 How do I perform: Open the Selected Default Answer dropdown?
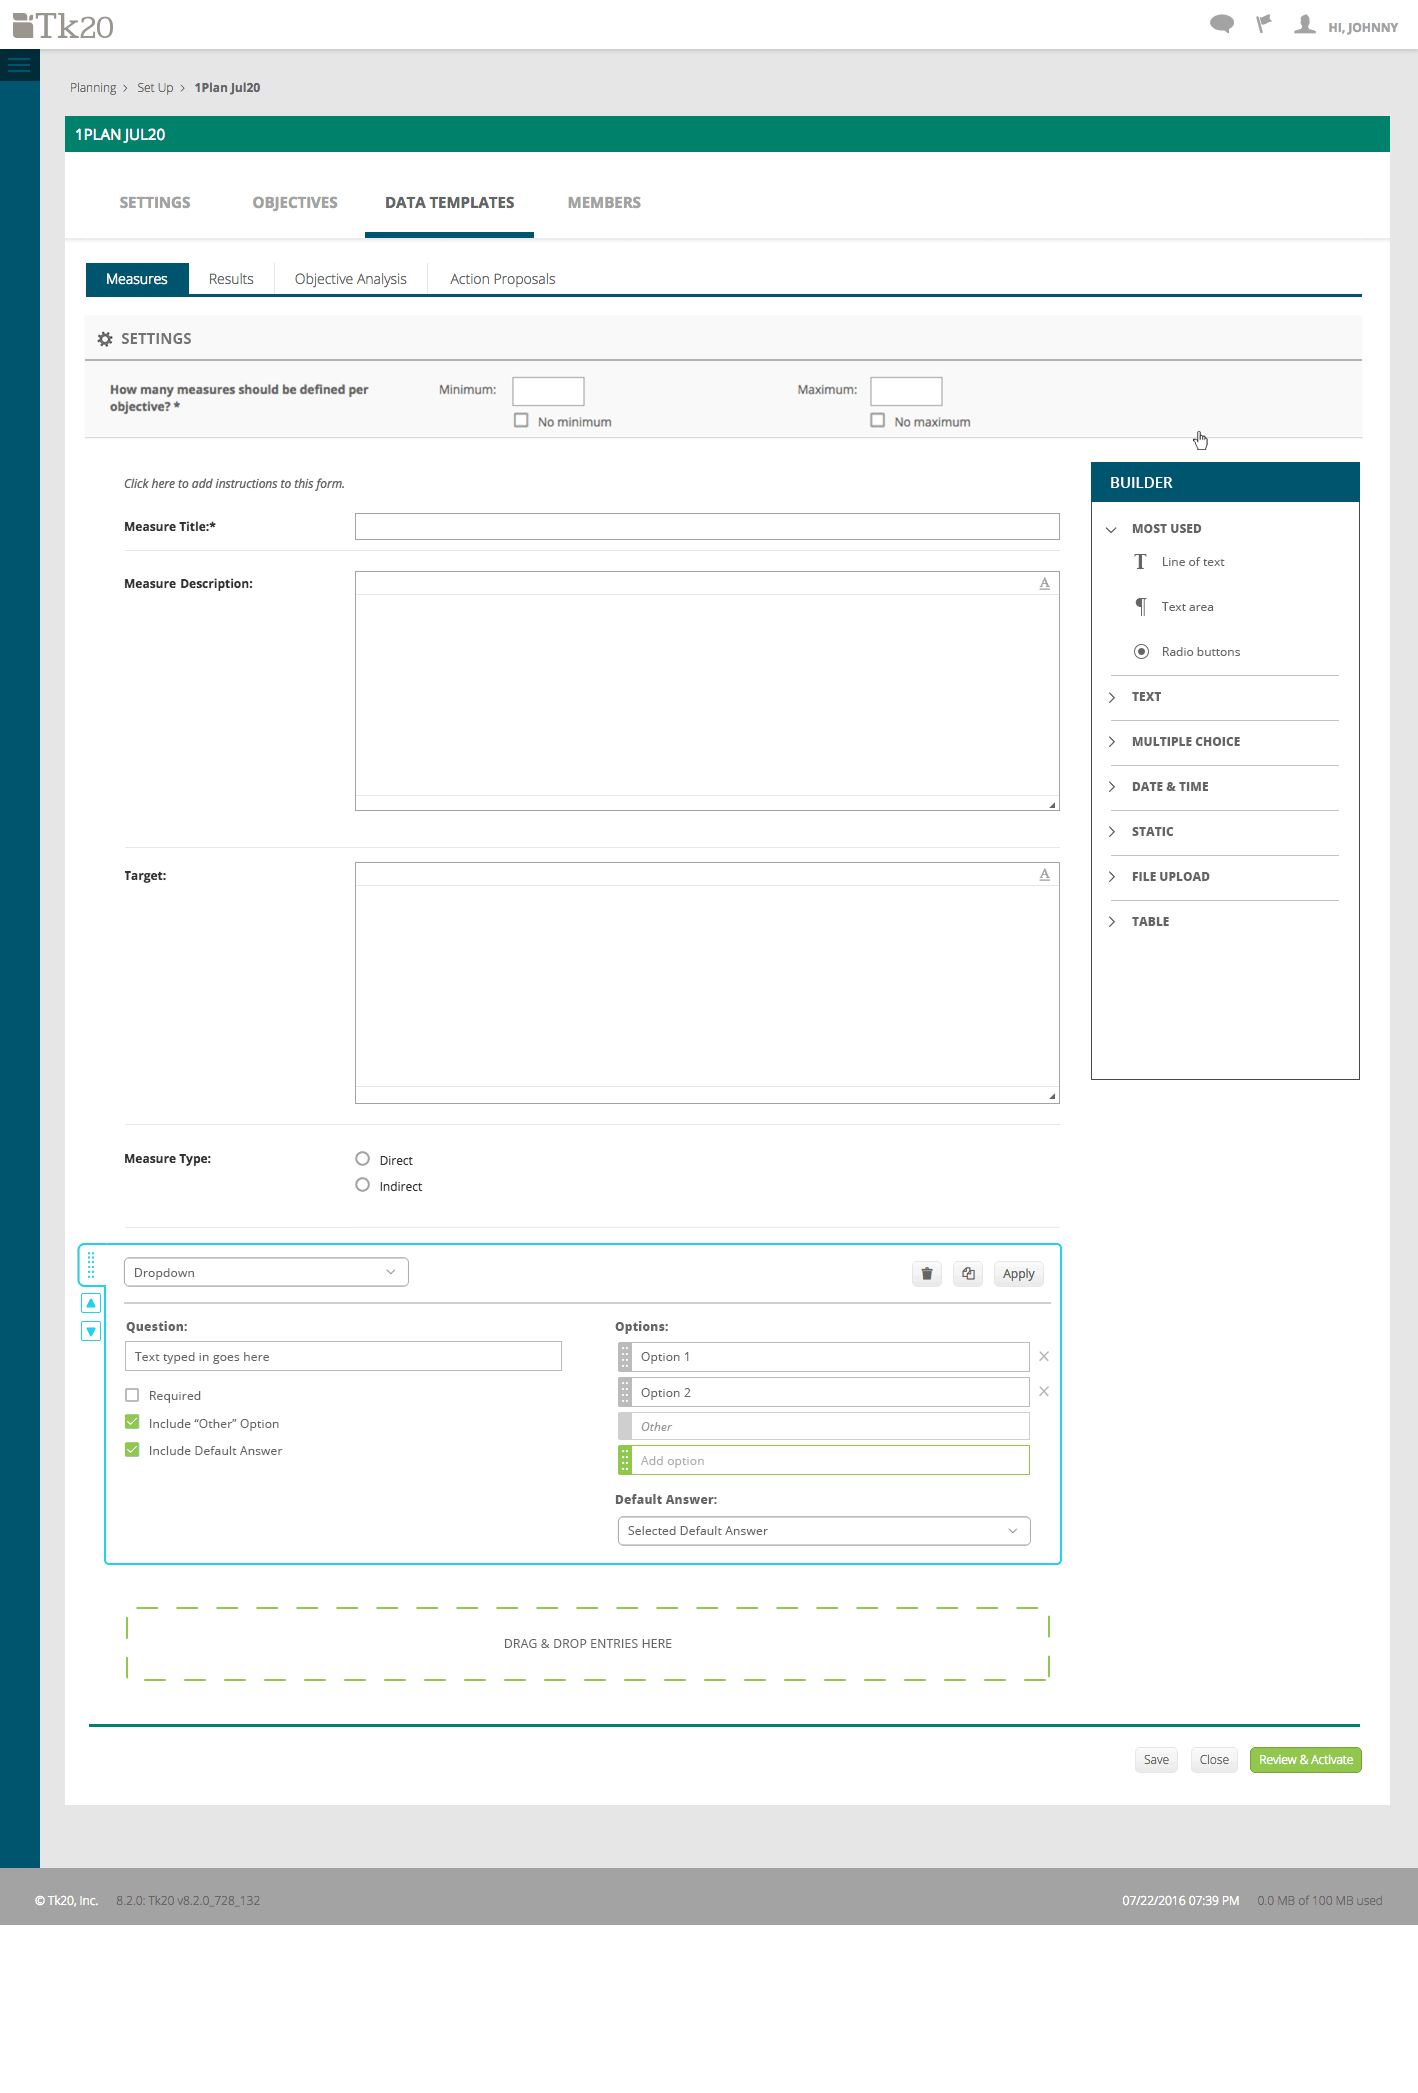[x=824, y=1531]
